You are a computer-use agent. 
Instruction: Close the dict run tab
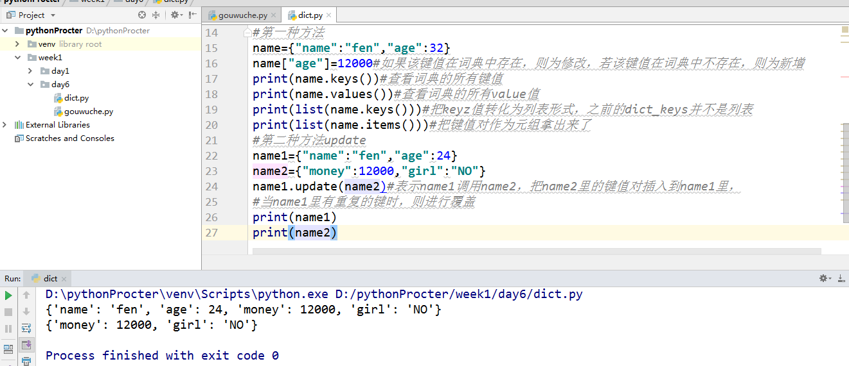coord(63,279)
